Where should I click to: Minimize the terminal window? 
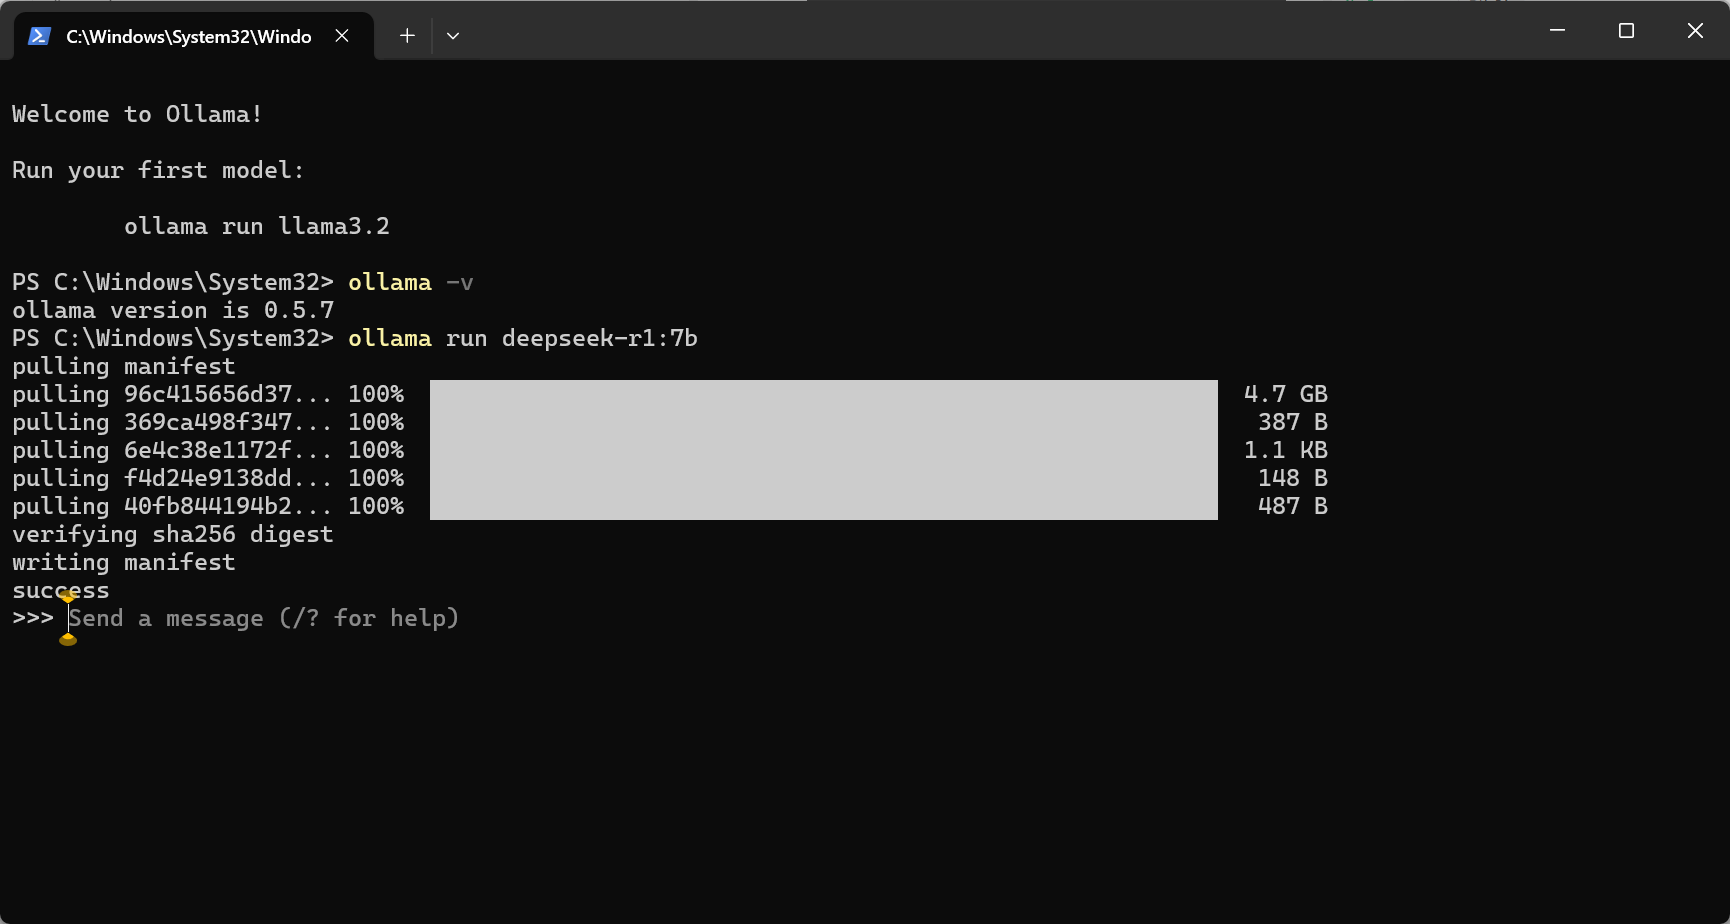pos(1557,30)
